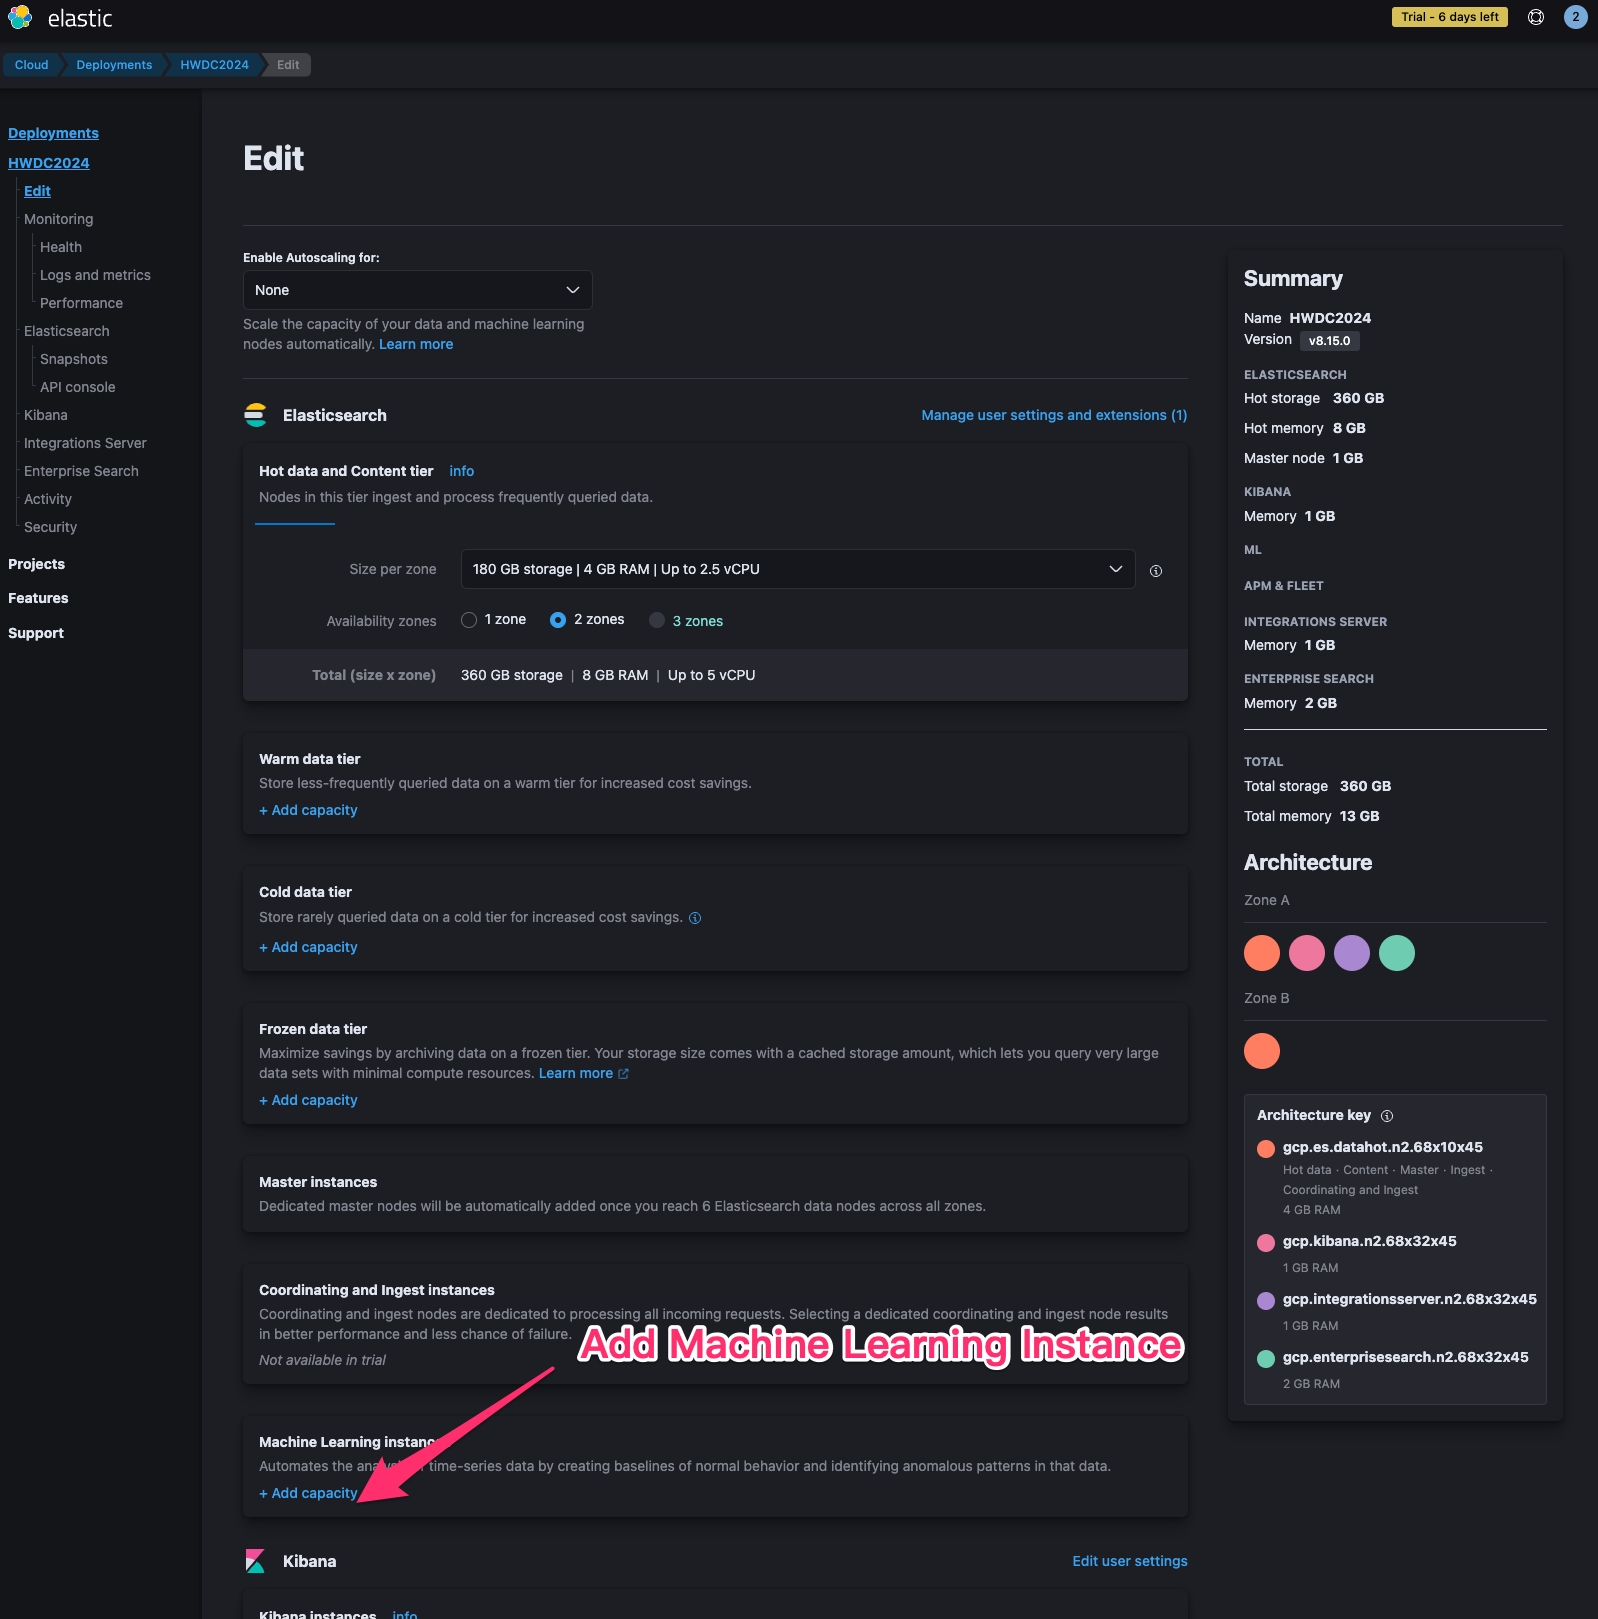Select Edit in sidebar navigation
Viewport: 1598px width, 1619px height.
[x=37, y=191]
